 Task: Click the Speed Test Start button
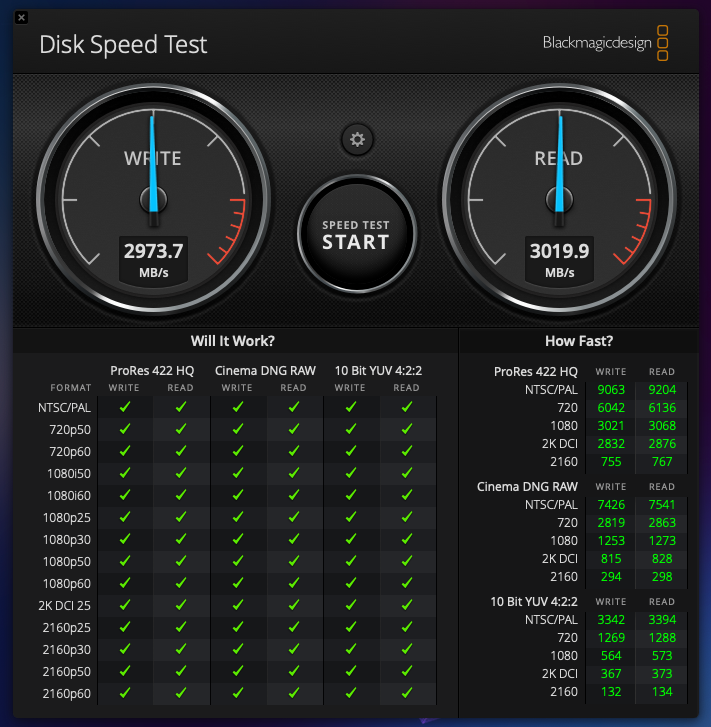(356, 234)
